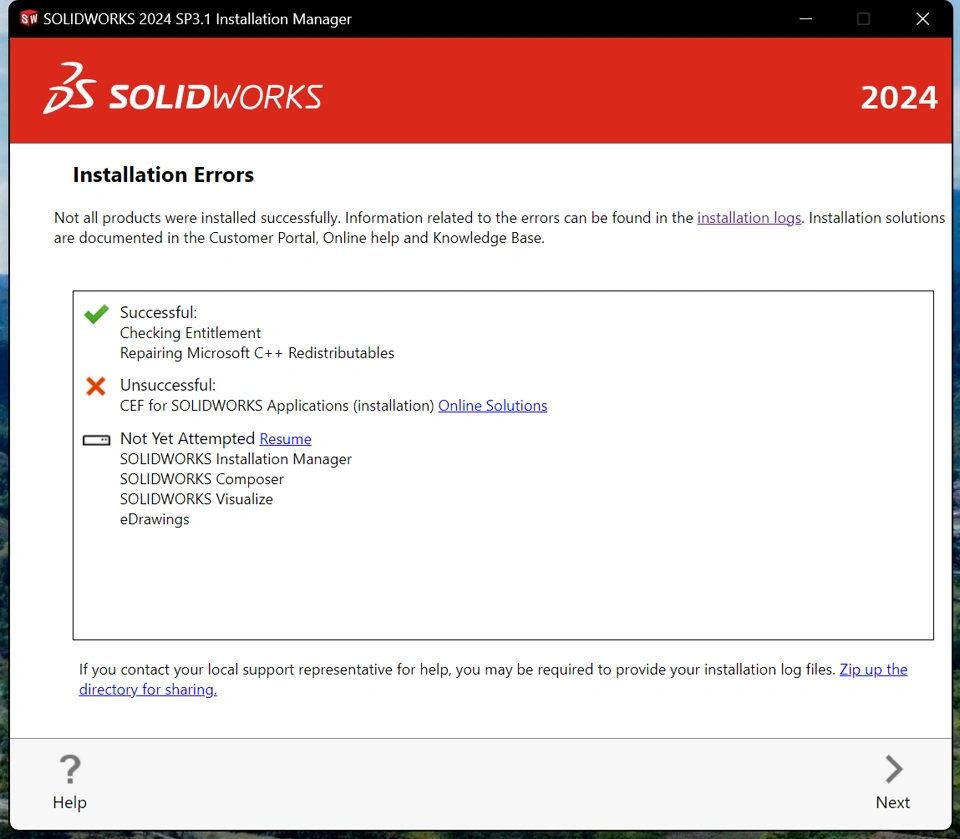Open the Online Solutions link
960x839 pixels.
[x=492, y=405]
